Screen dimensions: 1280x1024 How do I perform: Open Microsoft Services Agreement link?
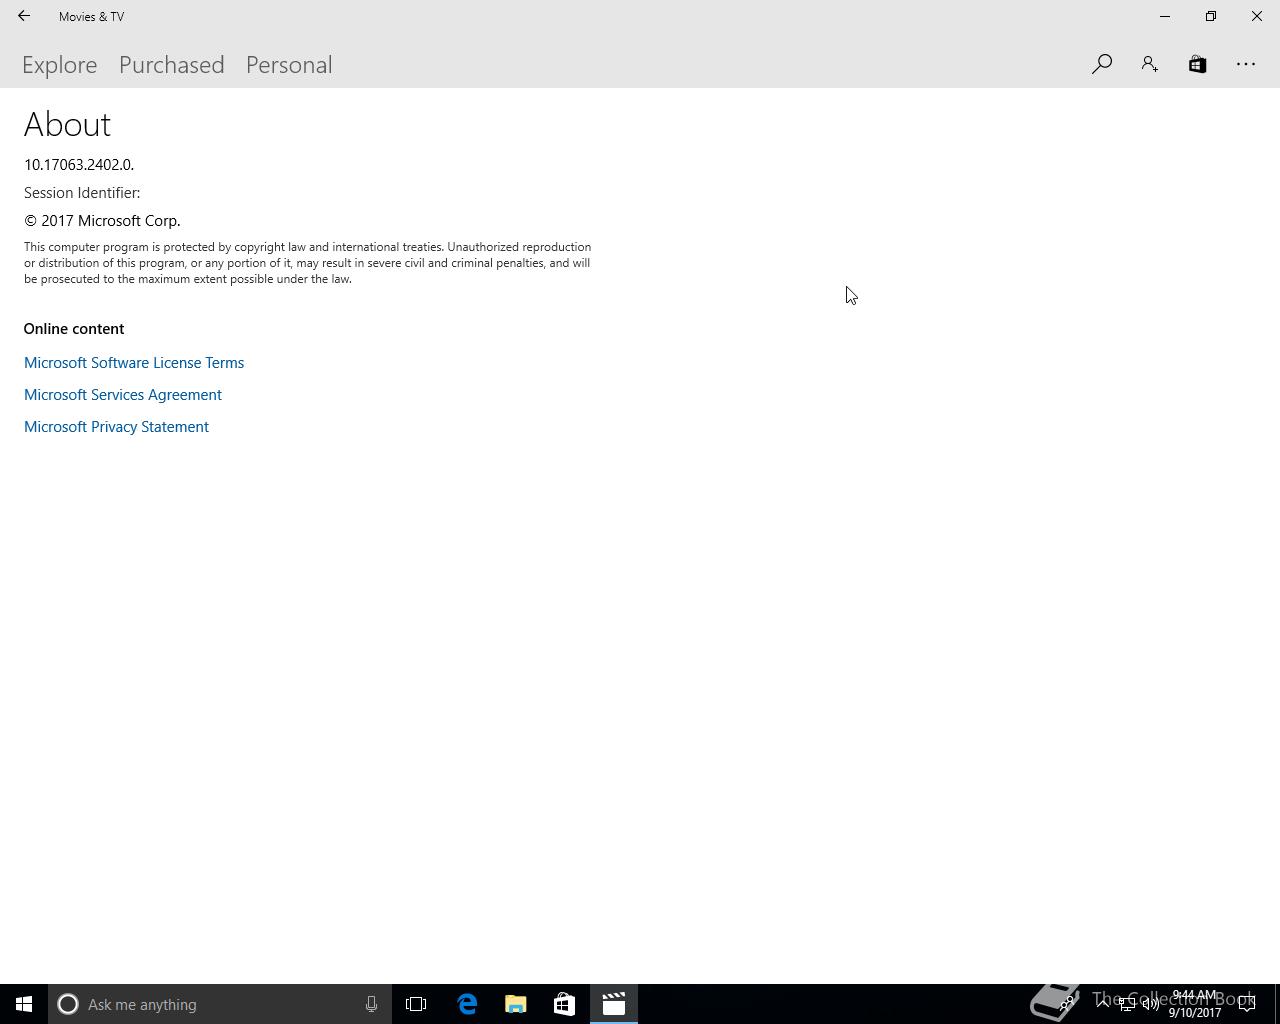(x=123, y=395)
